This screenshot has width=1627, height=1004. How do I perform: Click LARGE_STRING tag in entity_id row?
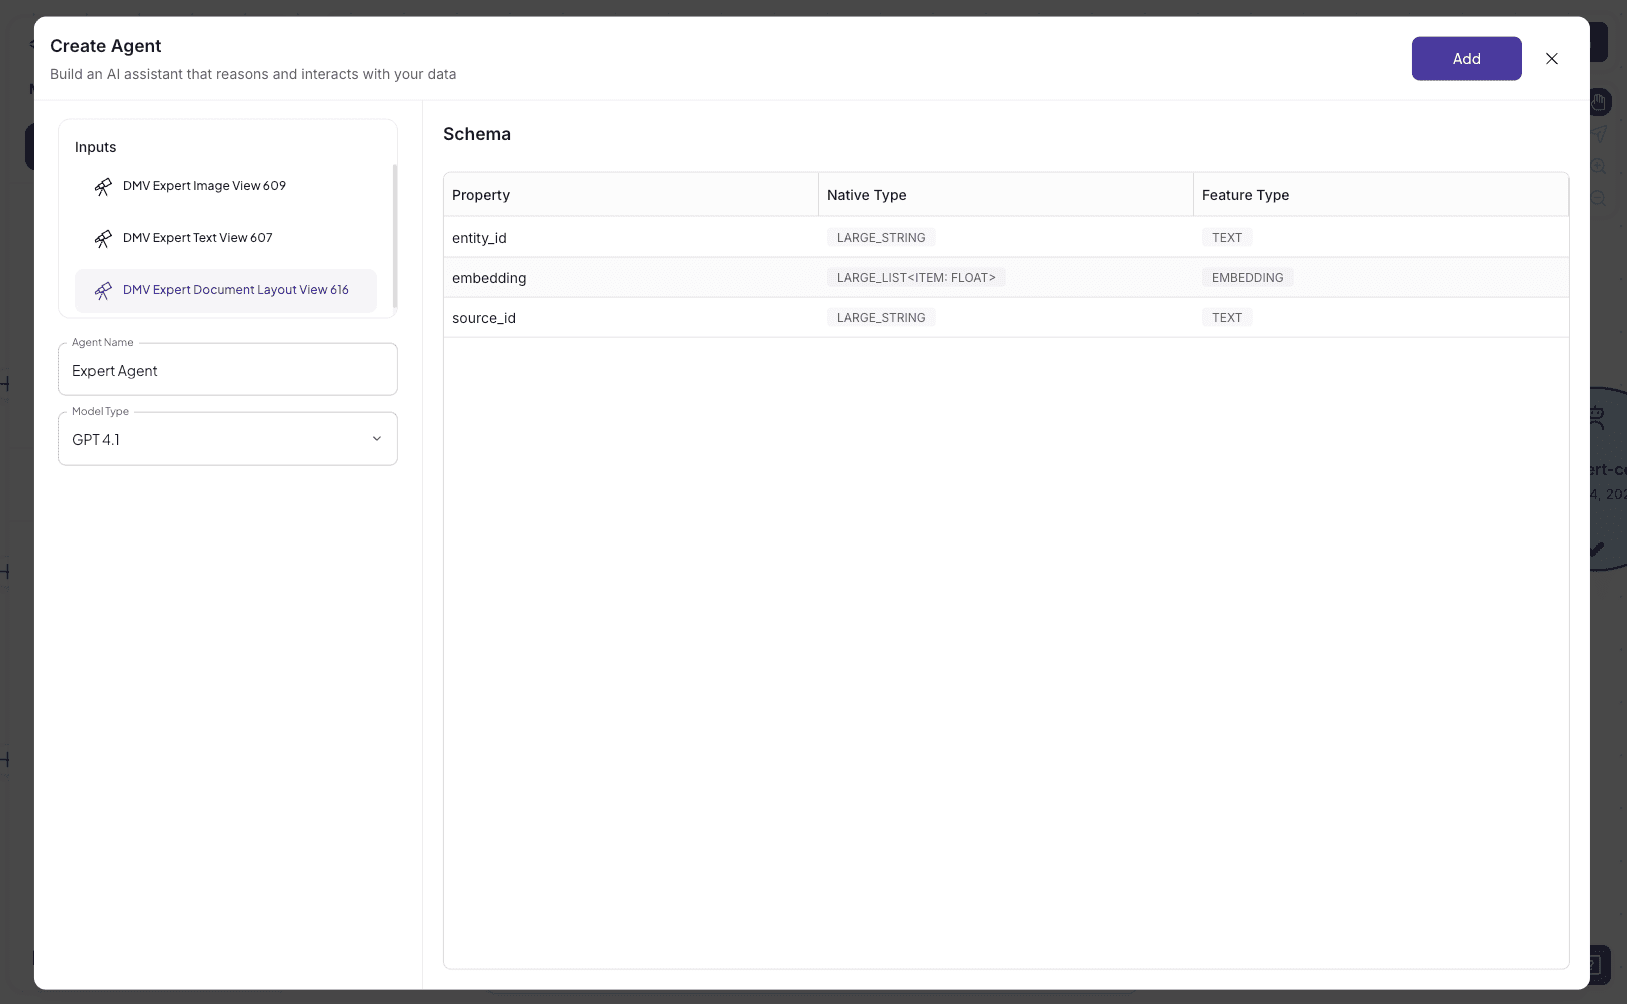coord(881,238)
